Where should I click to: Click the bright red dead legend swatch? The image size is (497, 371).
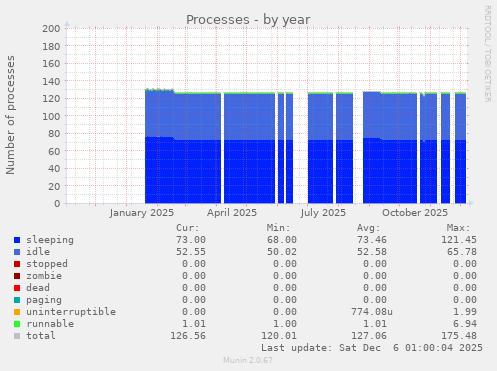point(17,288)
